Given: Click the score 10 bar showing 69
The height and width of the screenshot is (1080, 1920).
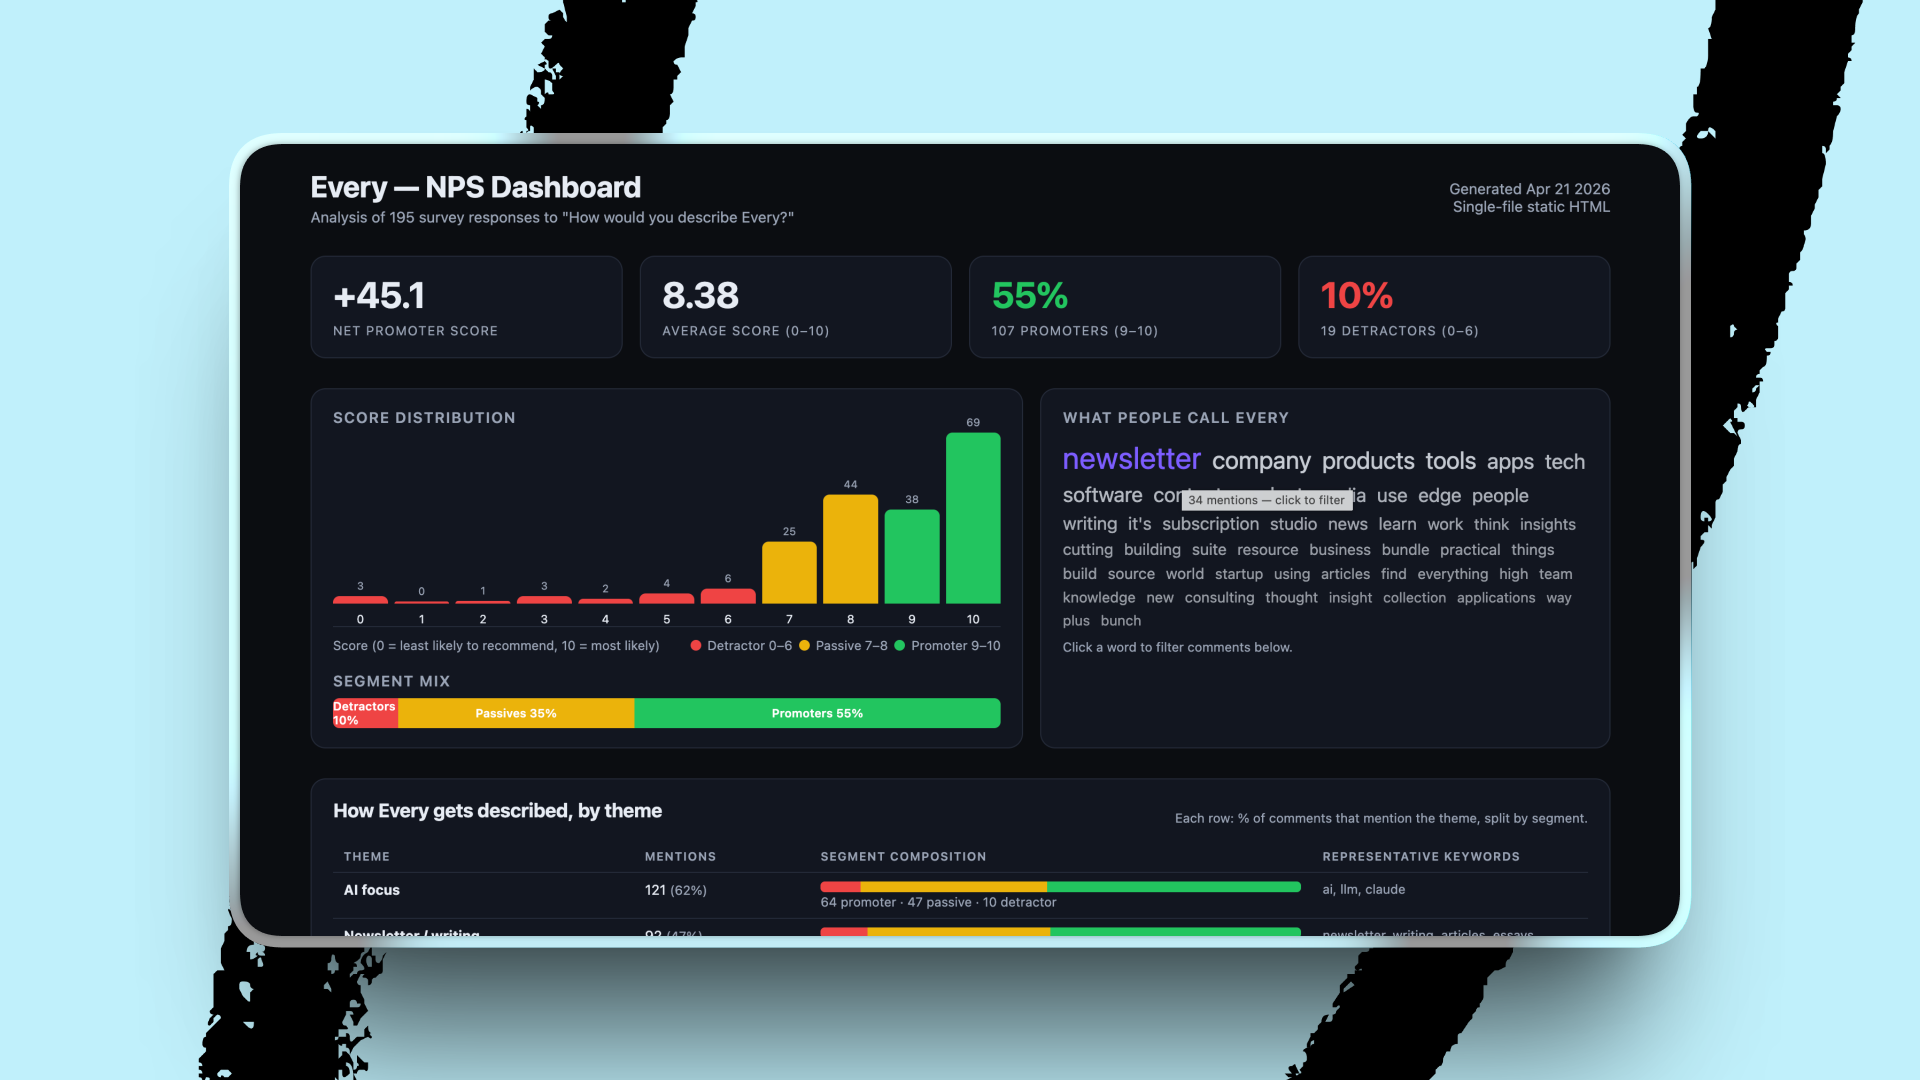Looking at the screenshot, I should tap(973, 518).
